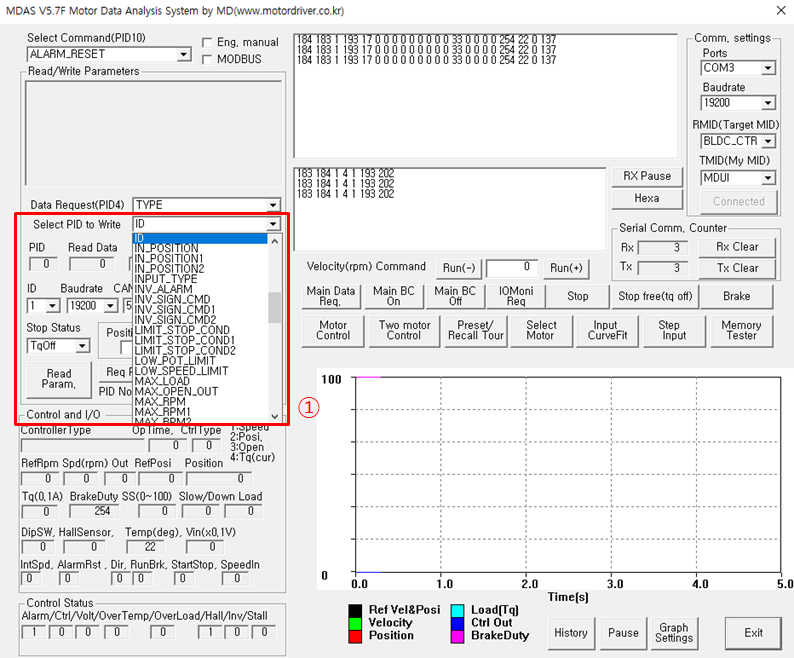
Task: Open the Ports COM3 dropdown
Action: [768, 68]
